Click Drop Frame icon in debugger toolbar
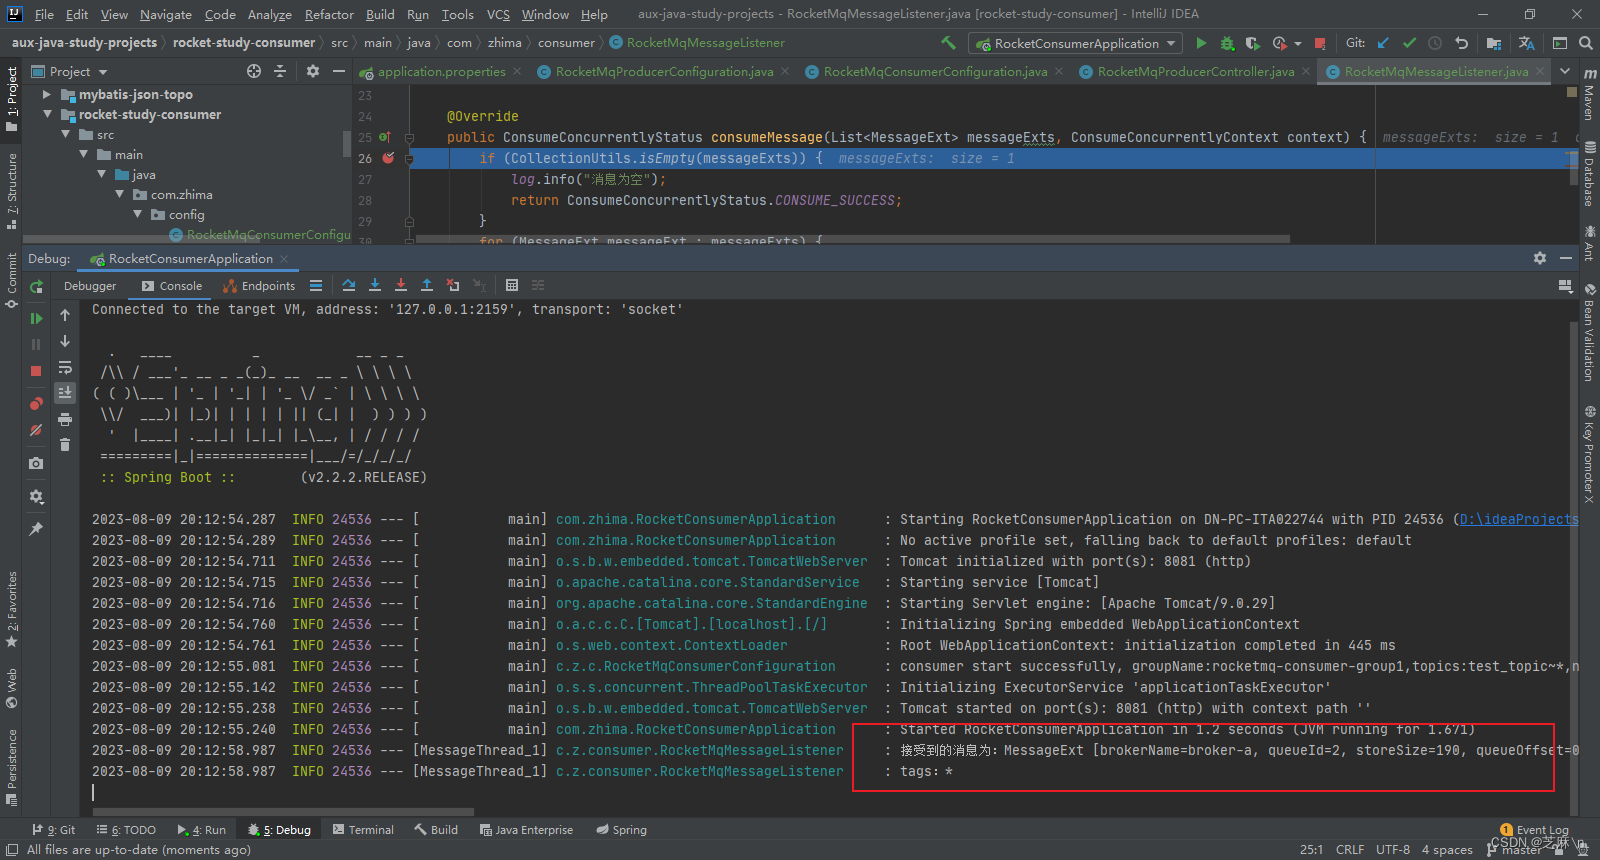This screenshot has width=1600, height=860. [453, 285]
